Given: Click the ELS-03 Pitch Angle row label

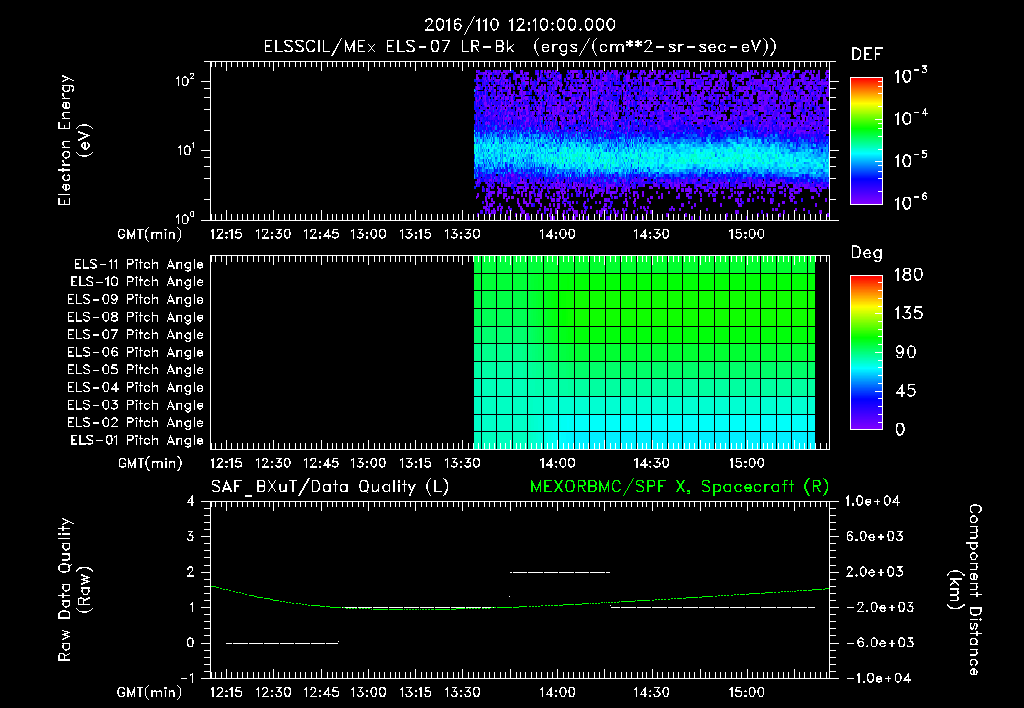Looking at the screenshot, I should [136, 406].
